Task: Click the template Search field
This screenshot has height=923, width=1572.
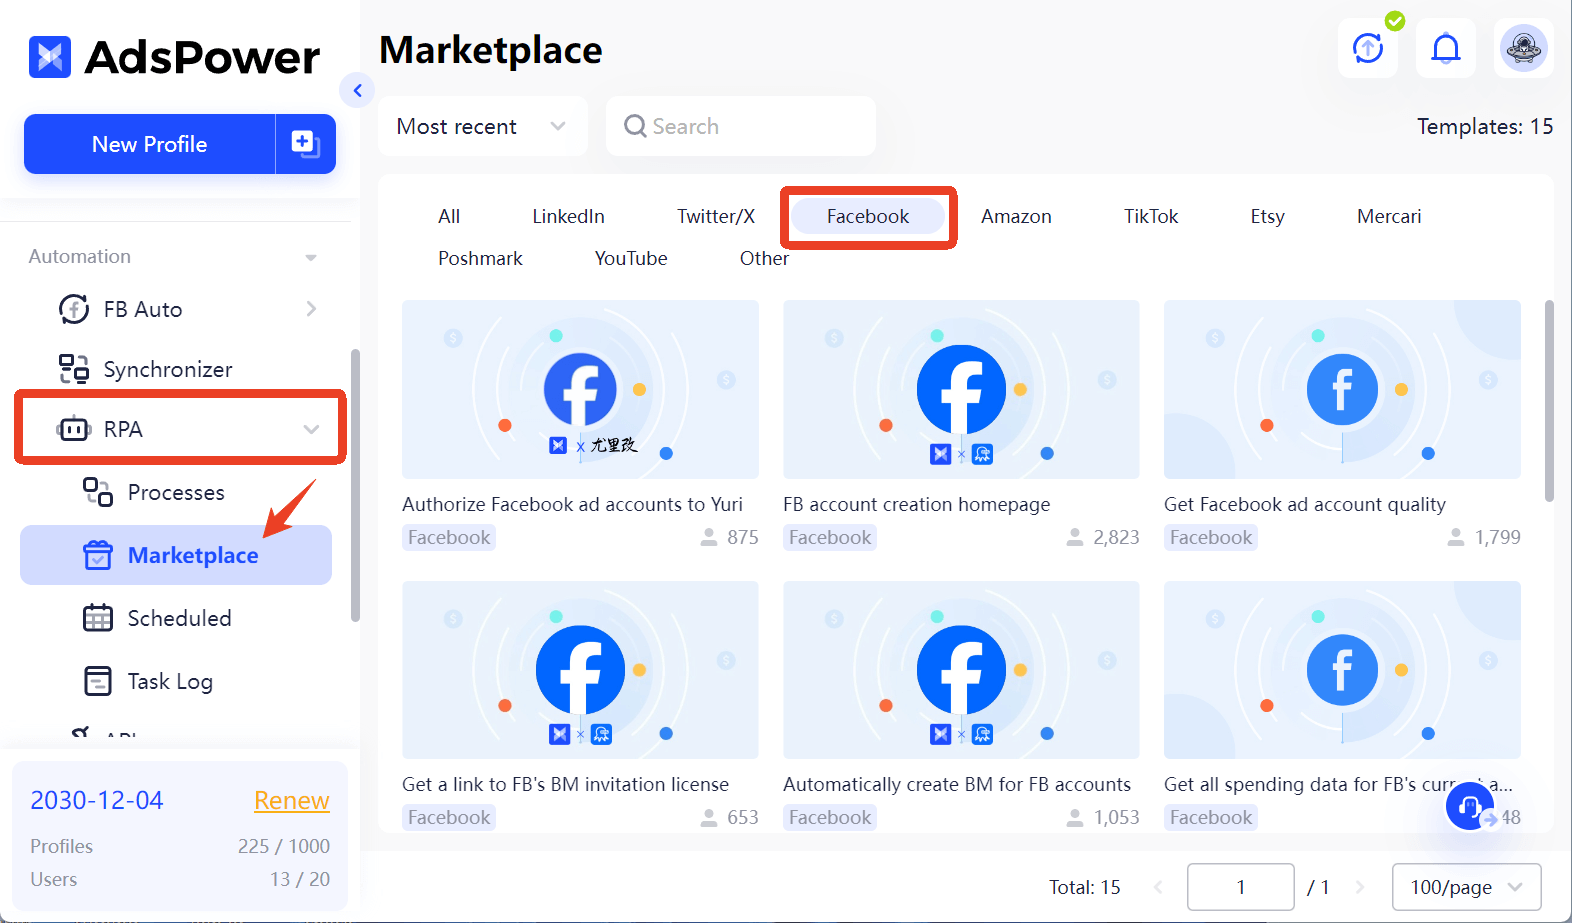Action: pyautogui.click(x=741, y=126)
